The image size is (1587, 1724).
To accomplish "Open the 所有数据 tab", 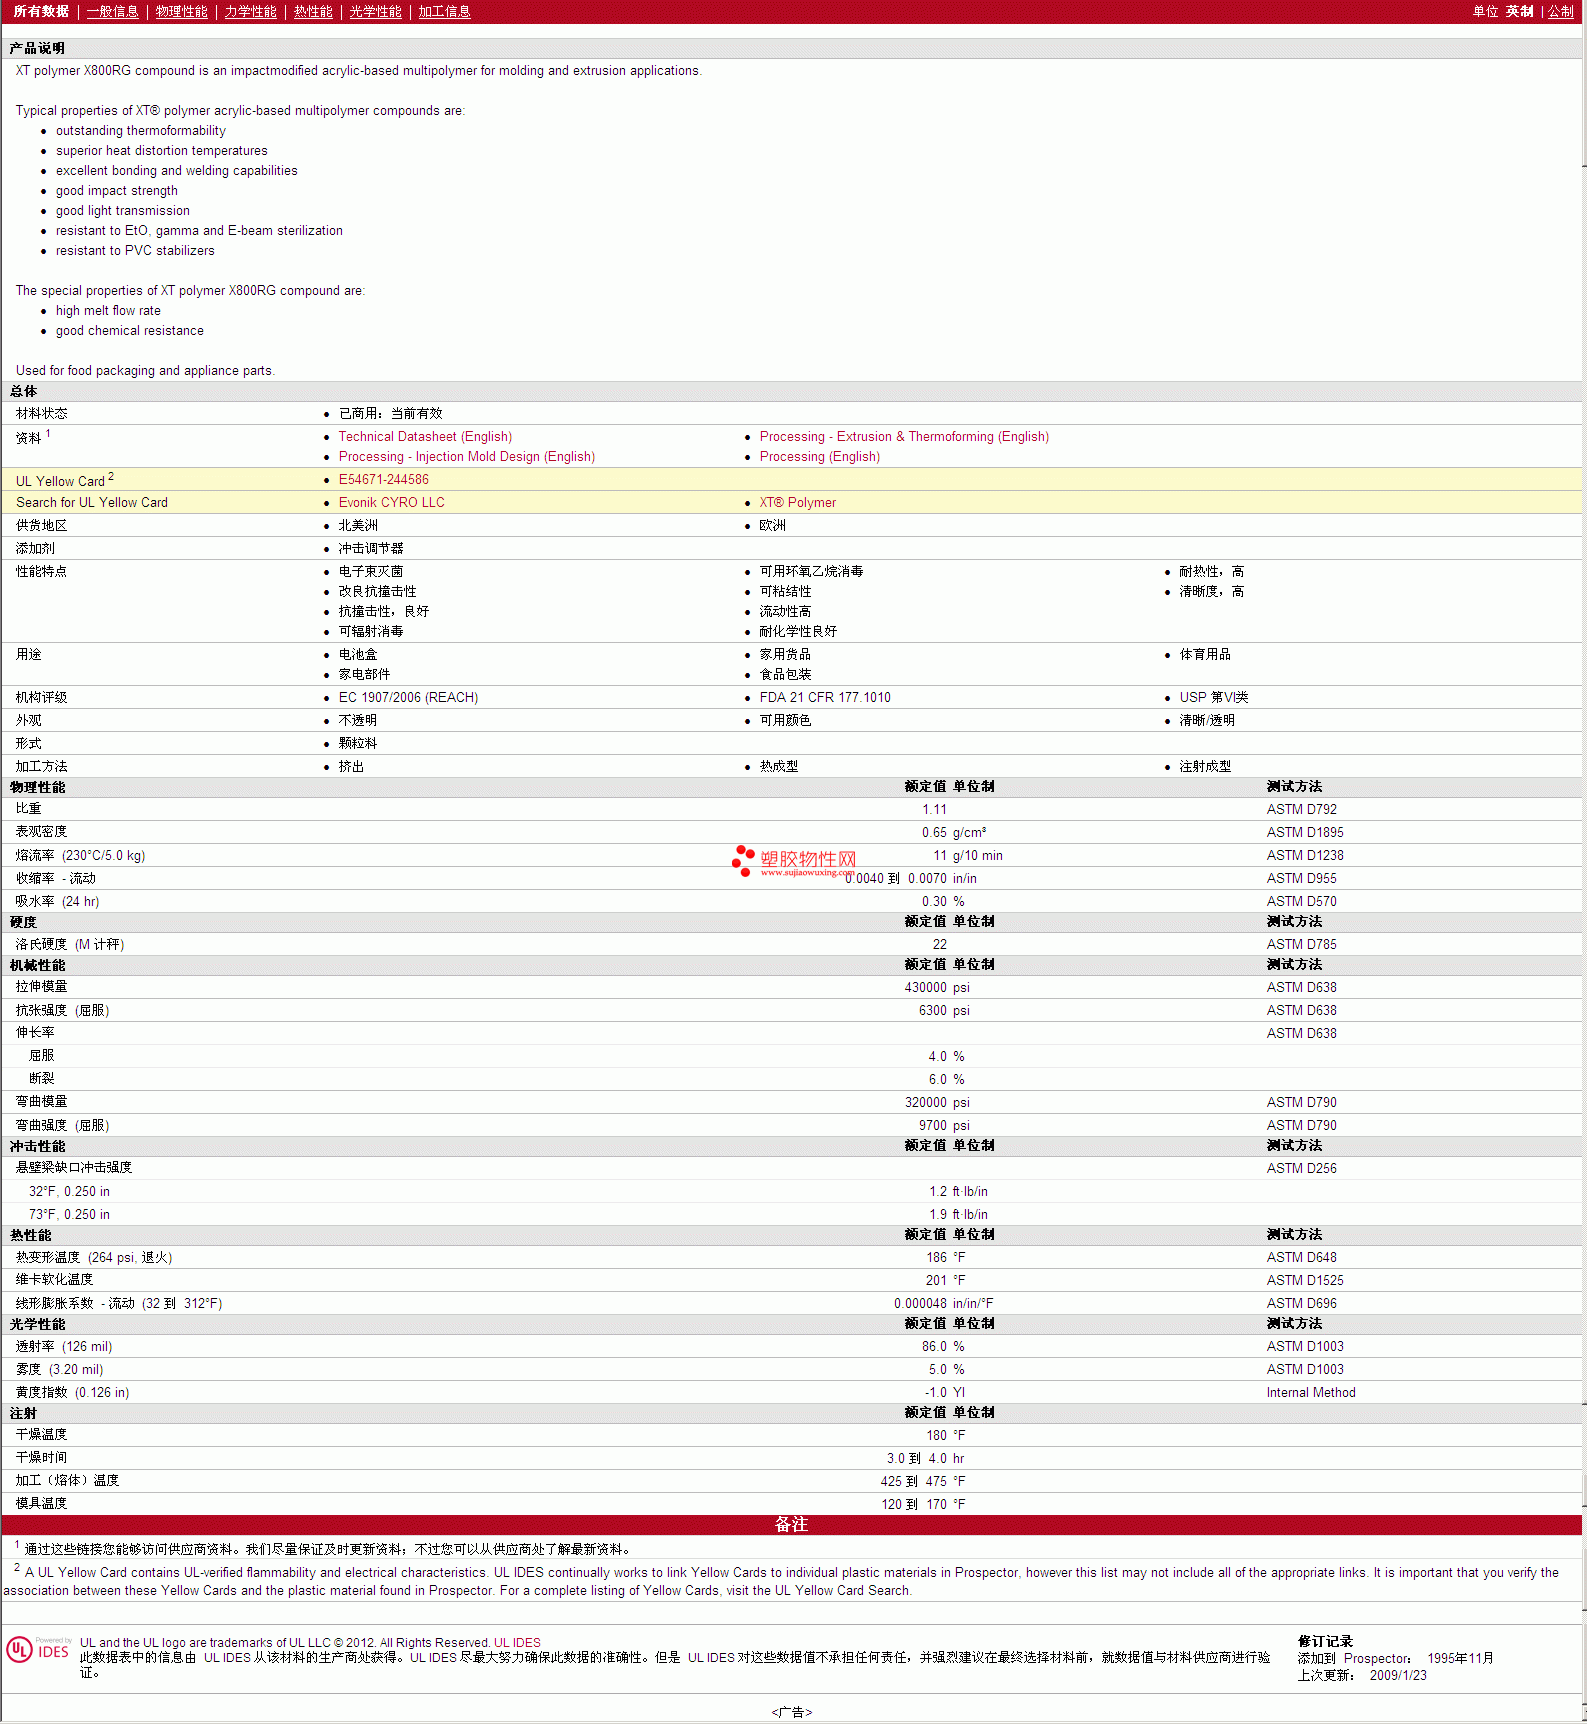I will (41, 11).
